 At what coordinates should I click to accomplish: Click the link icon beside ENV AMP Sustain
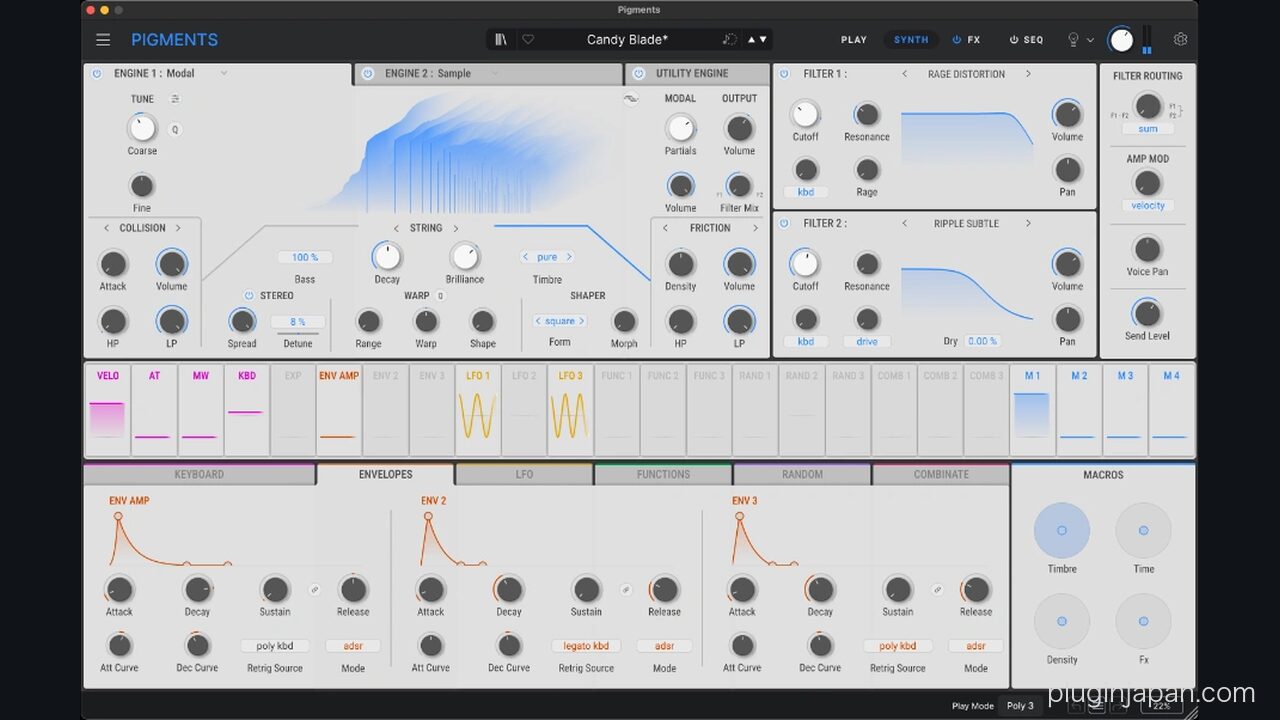click(314, 589)
